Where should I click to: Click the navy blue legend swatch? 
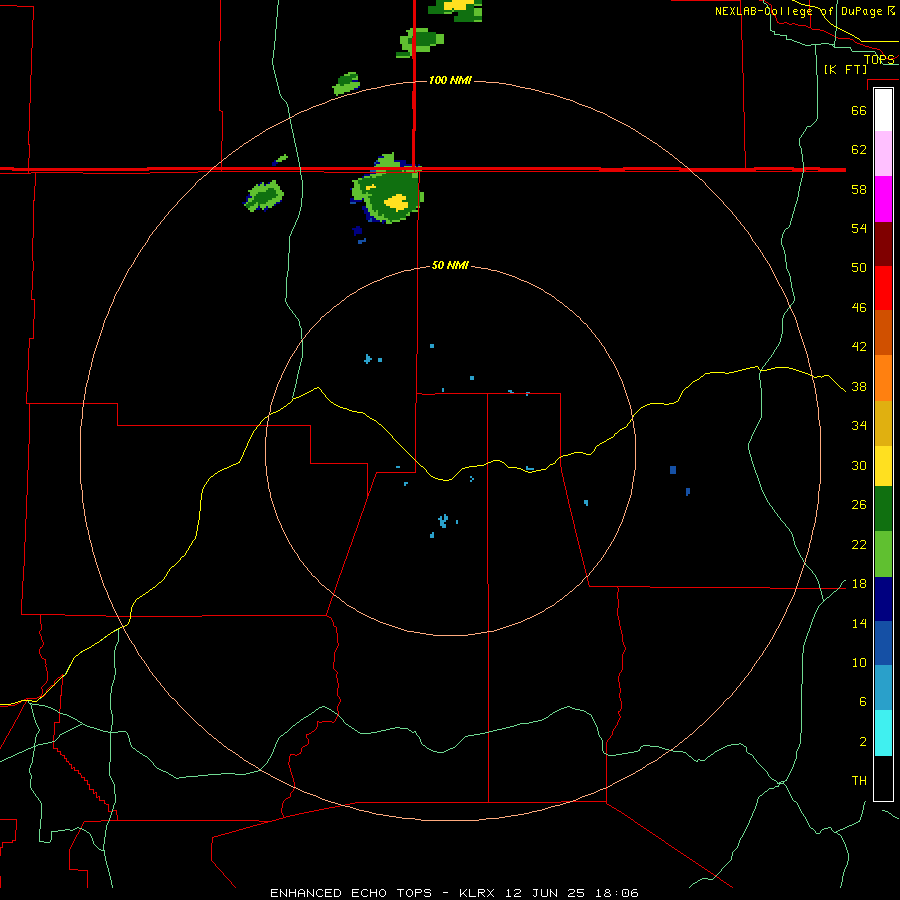883,599
